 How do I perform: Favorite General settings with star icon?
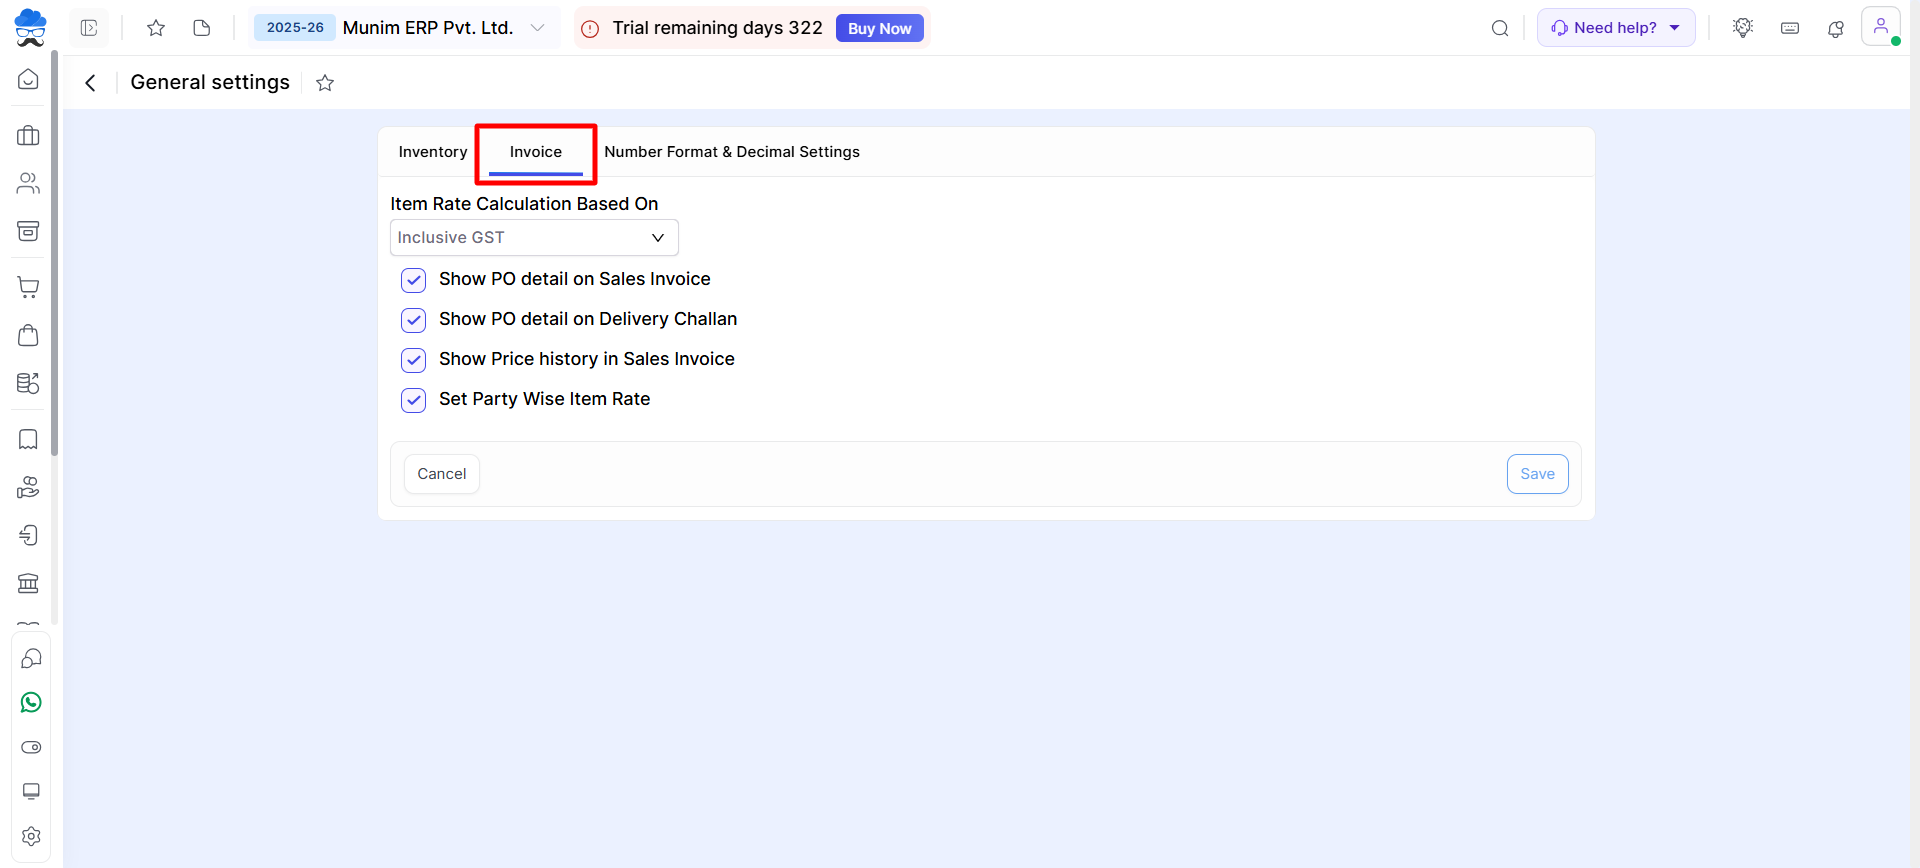point(325,83)
